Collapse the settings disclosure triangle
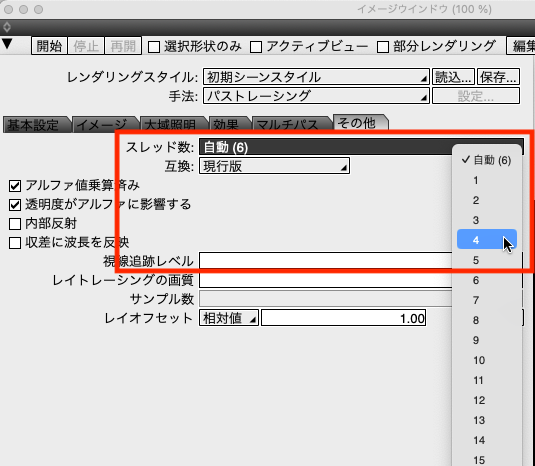This screenshot has width=535, height=466. pos(7,44)
